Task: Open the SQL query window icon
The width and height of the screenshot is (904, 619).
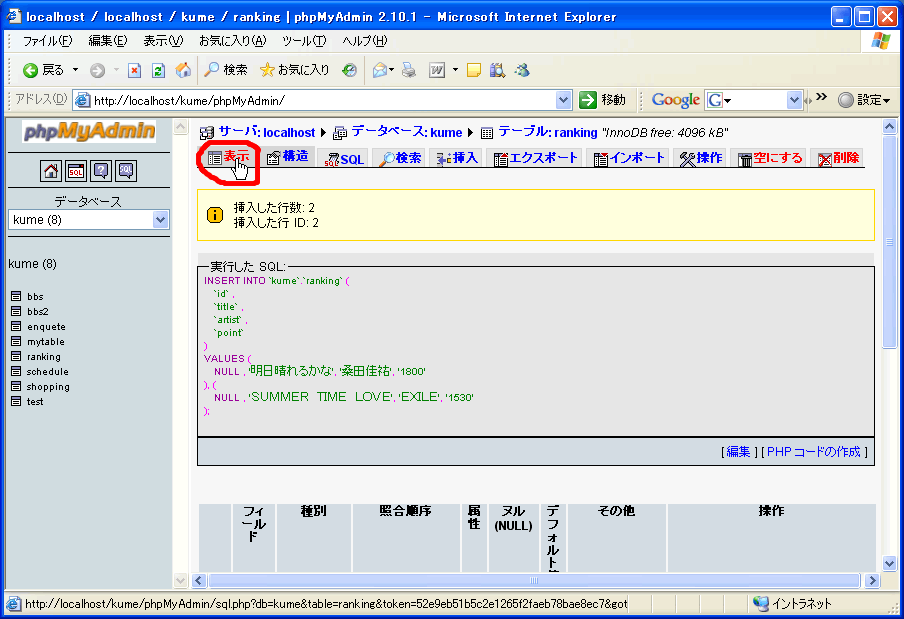Action: (76, 171)
